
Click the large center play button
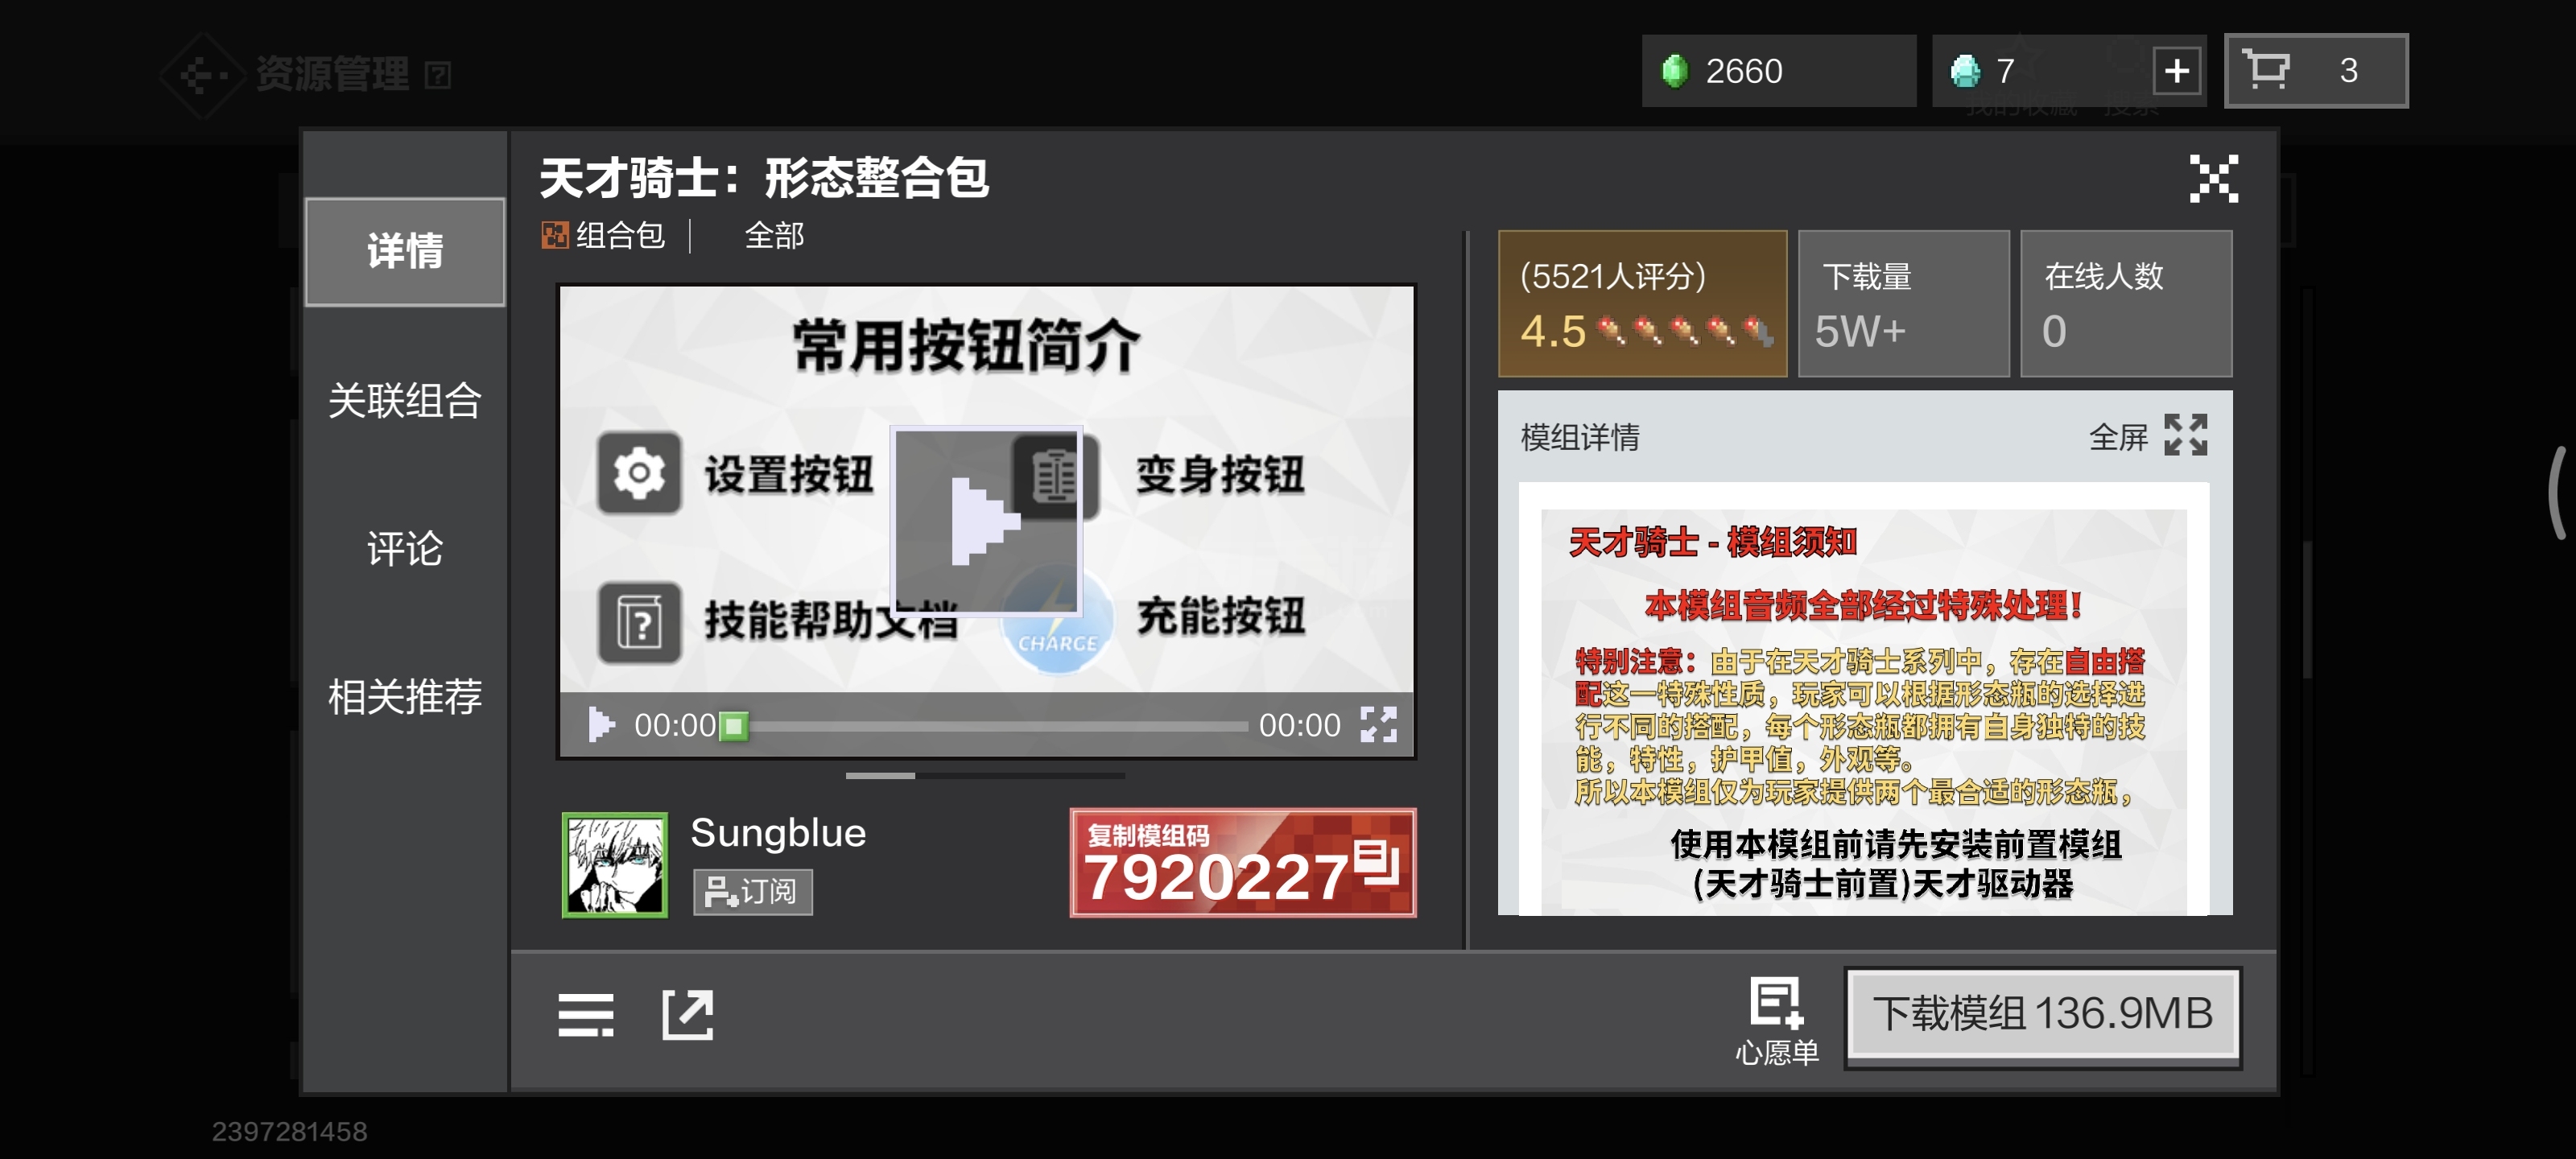pos(986,520)
